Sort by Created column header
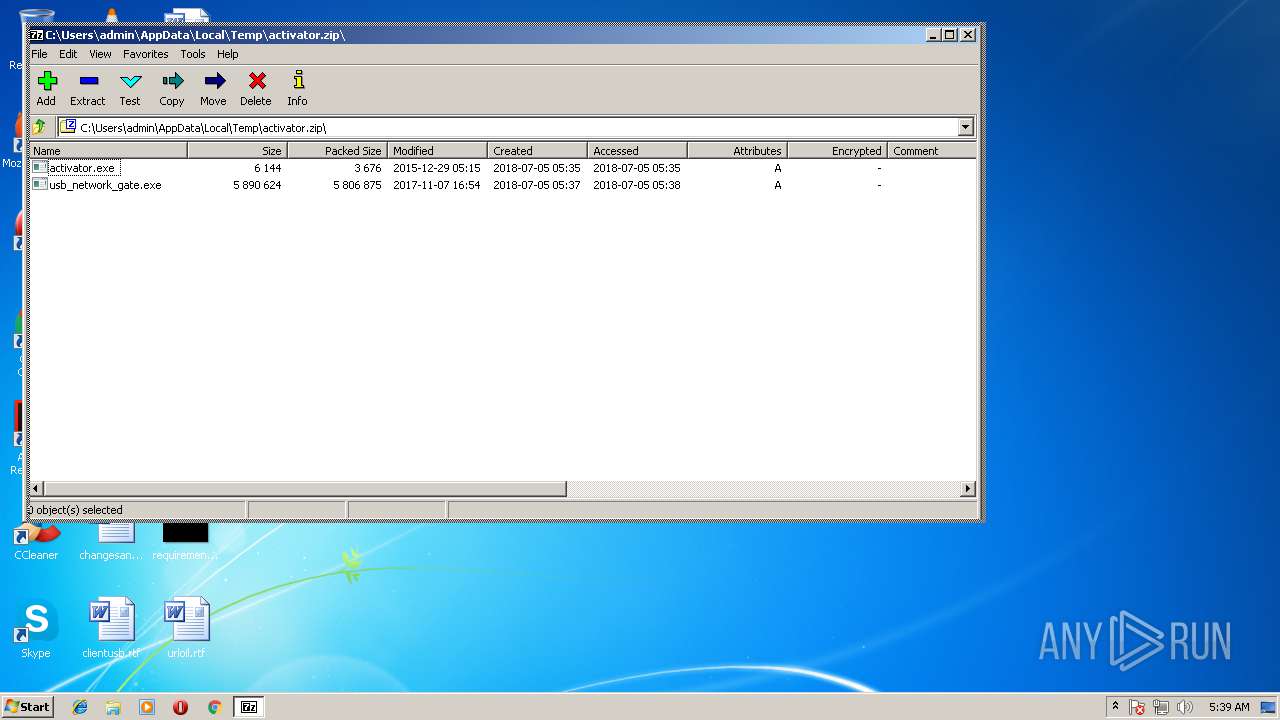1280x720 pixels. [x=538, y=151]
